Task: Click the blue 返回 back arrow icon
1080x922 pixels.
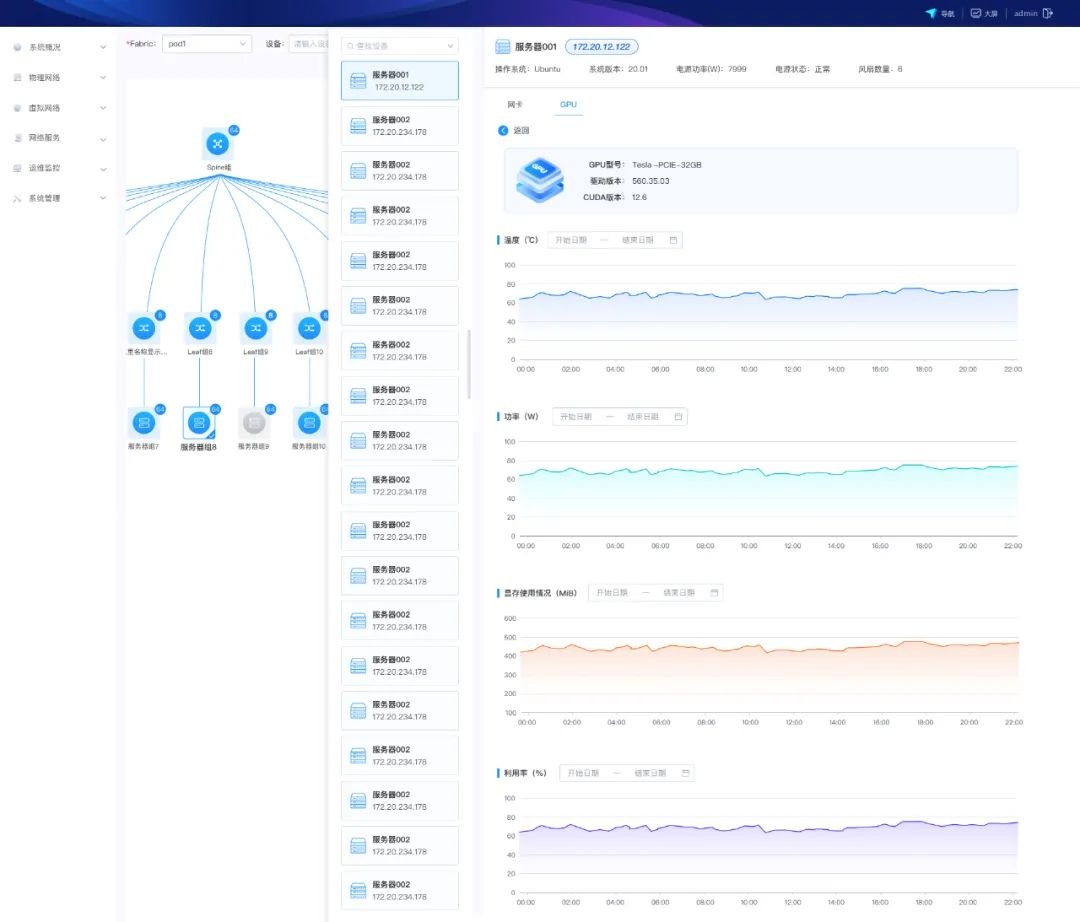Action: (503, 131)
